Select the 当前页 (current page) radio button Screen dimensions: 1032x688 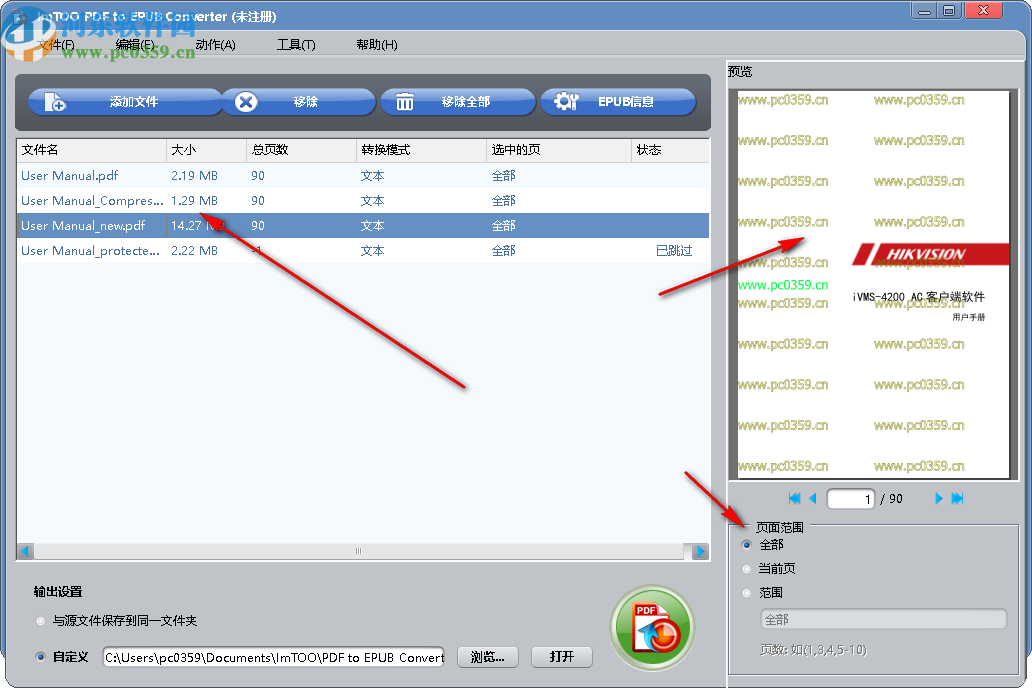[x=745, y=568]
